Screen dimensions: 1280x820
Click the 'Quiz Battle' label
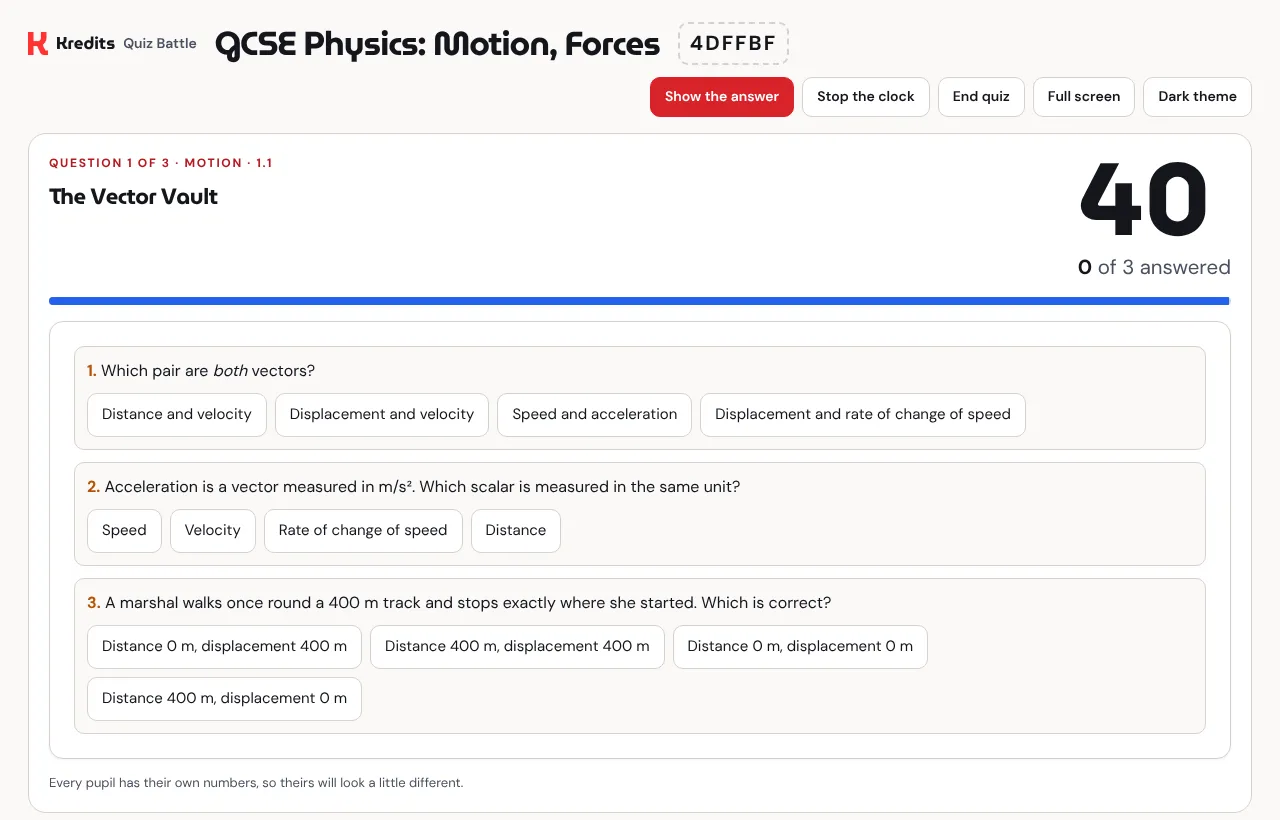[x=160, y=44]
